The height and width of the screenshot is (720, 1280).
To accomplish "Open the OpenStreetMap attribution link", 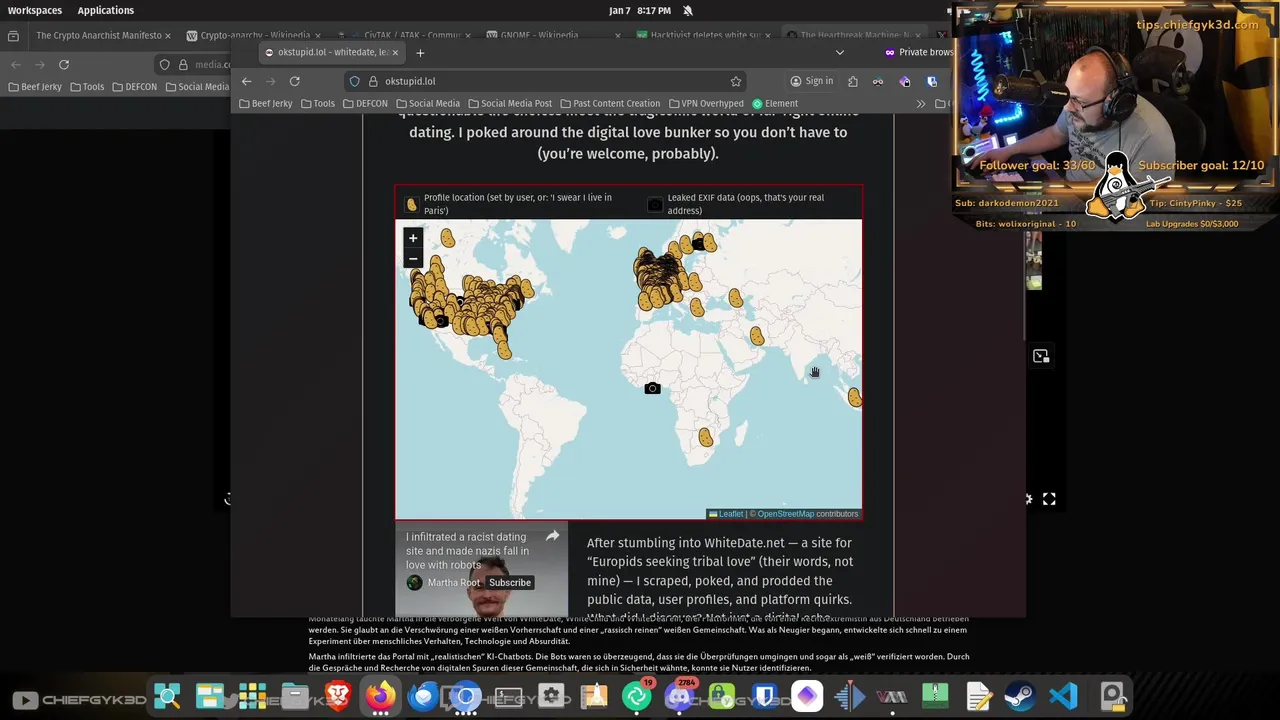I will click(x=786, y=514).
